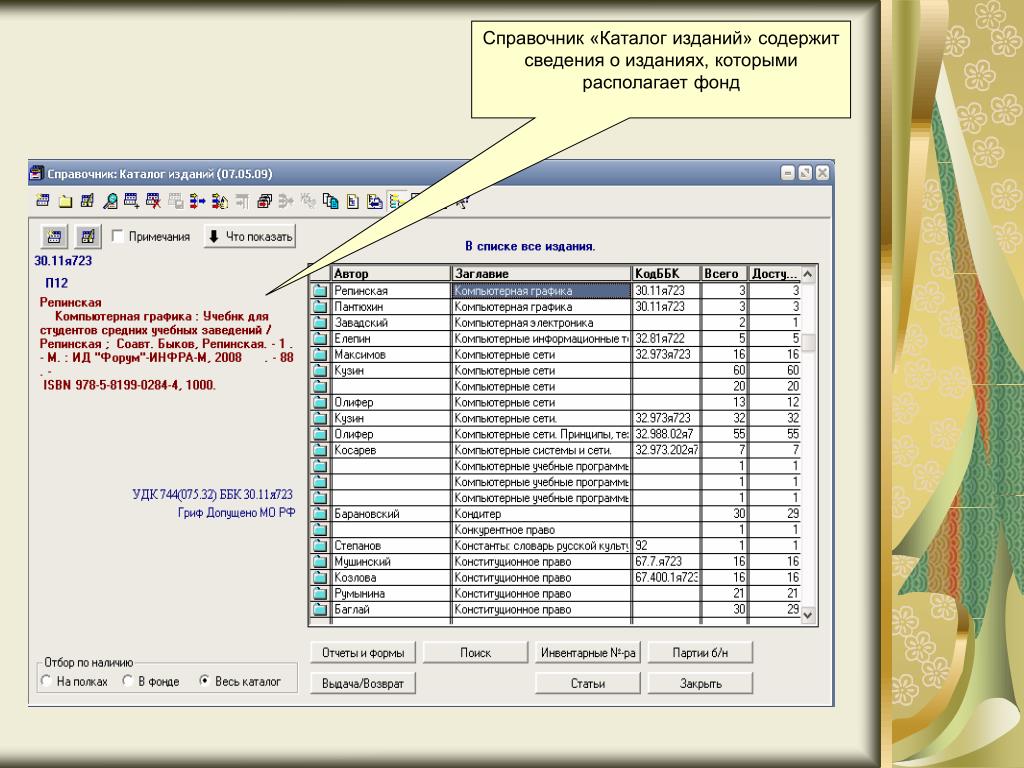Click the folder icon in Завадский row
This screenshot has width=1024, height=768.
tap(319, 323)
